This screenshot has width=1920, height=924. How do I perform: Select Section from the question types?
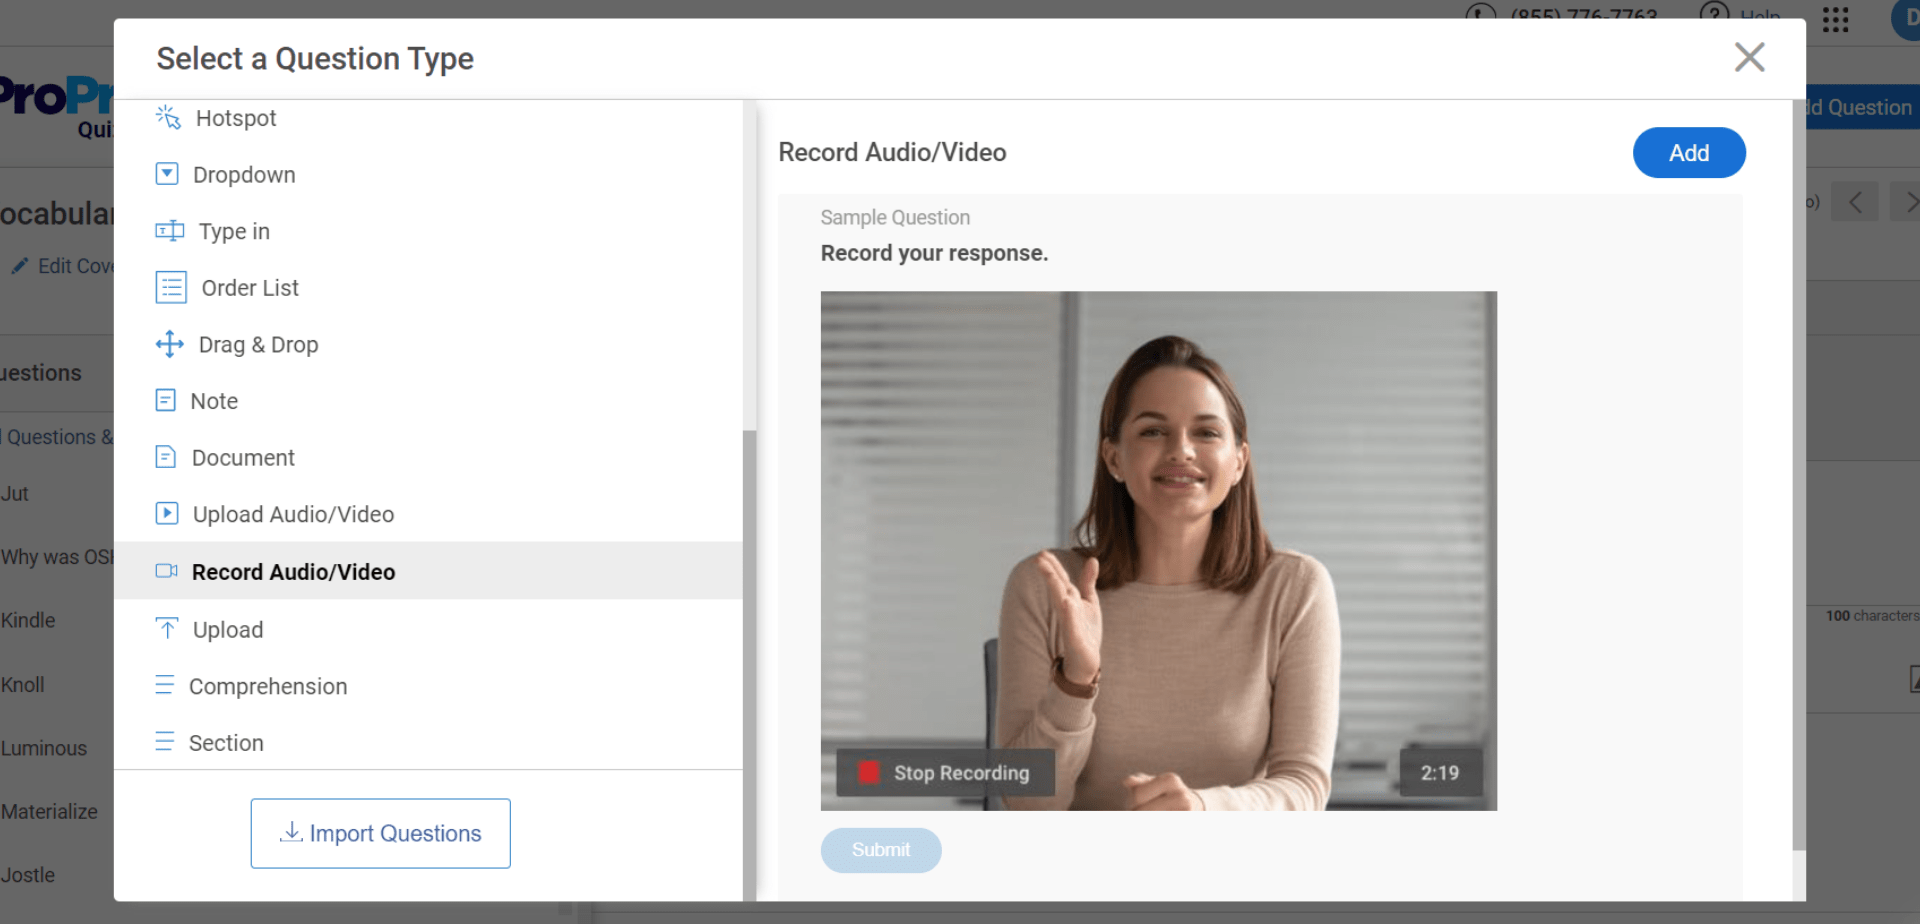(226, 743)
